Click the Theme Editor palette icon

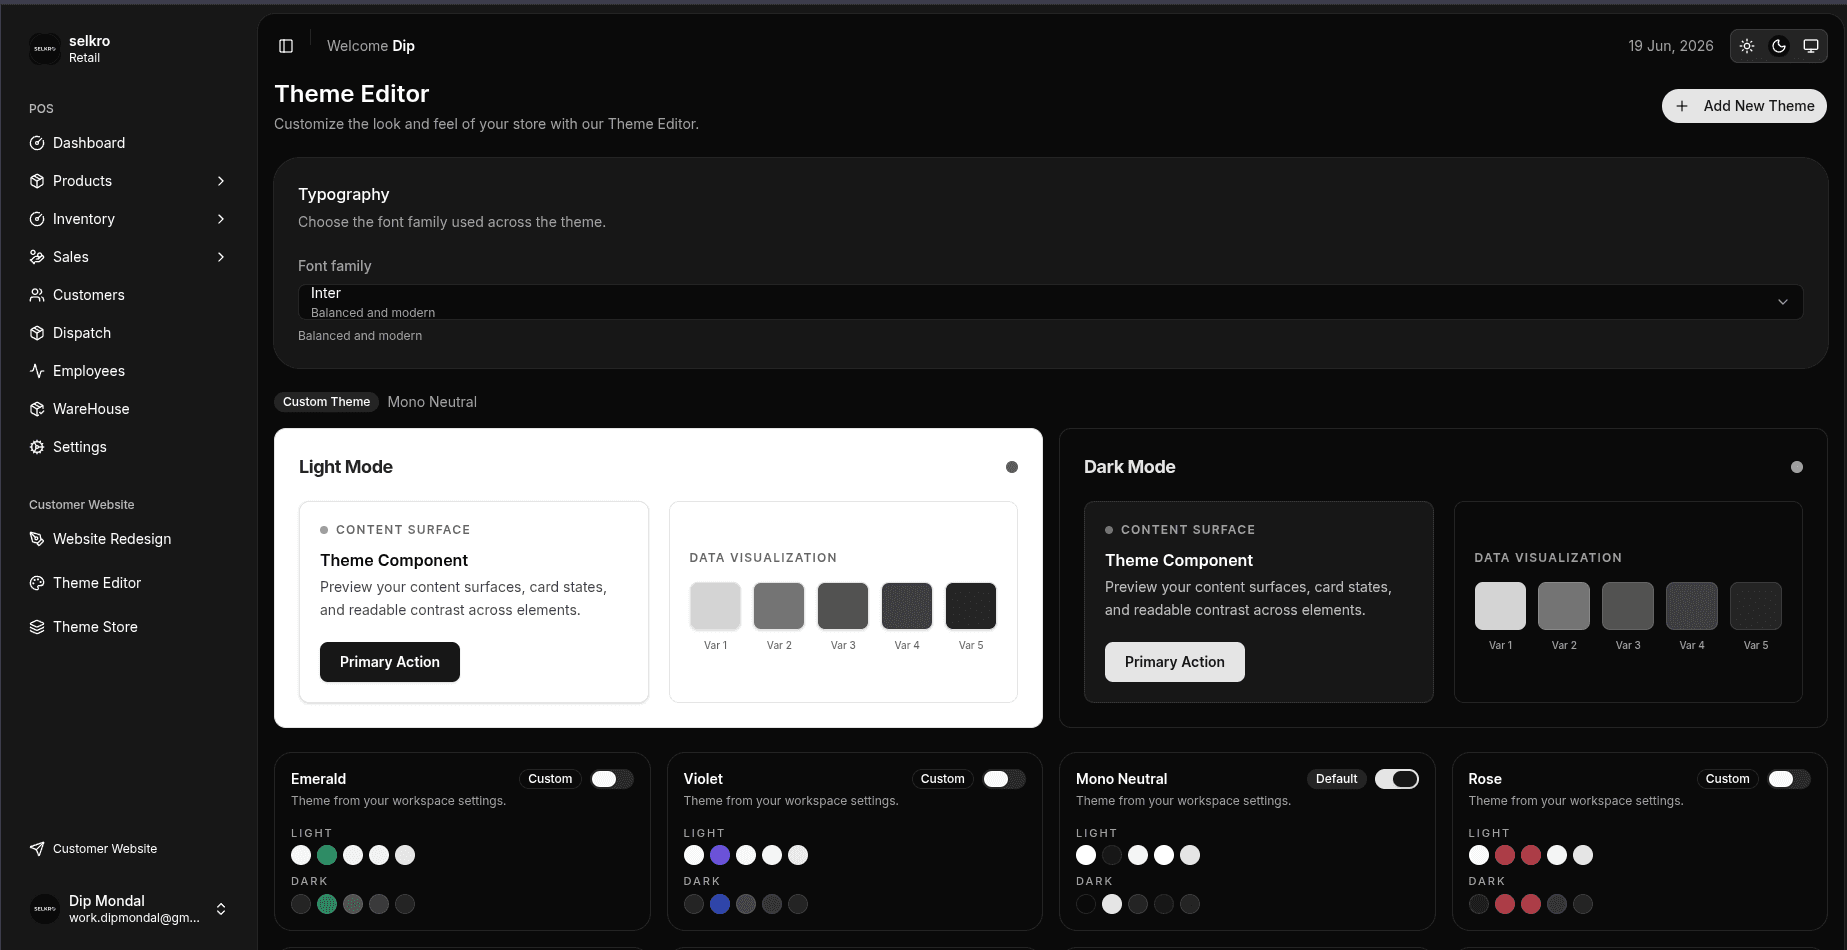37,583
